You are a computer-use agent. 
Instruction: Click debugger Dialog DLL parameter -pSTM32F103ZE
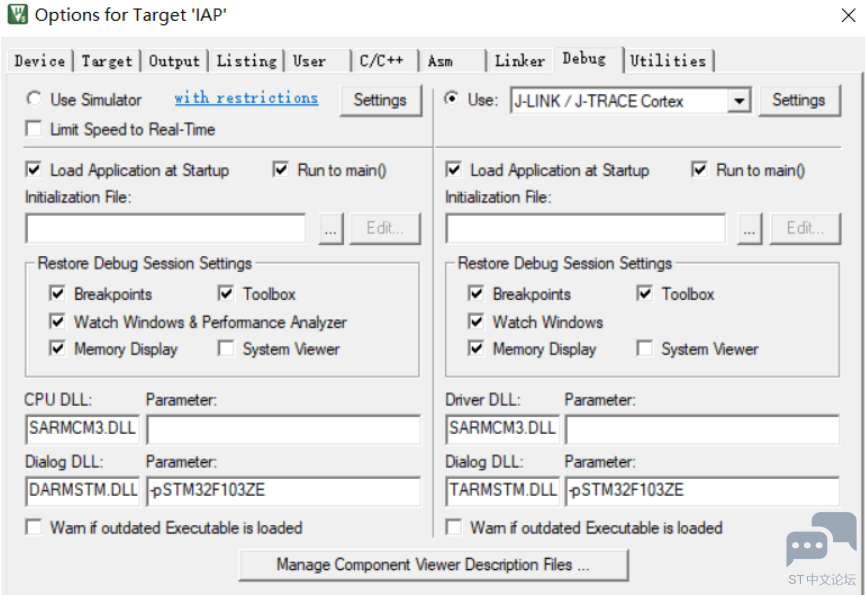click(703, 491)
